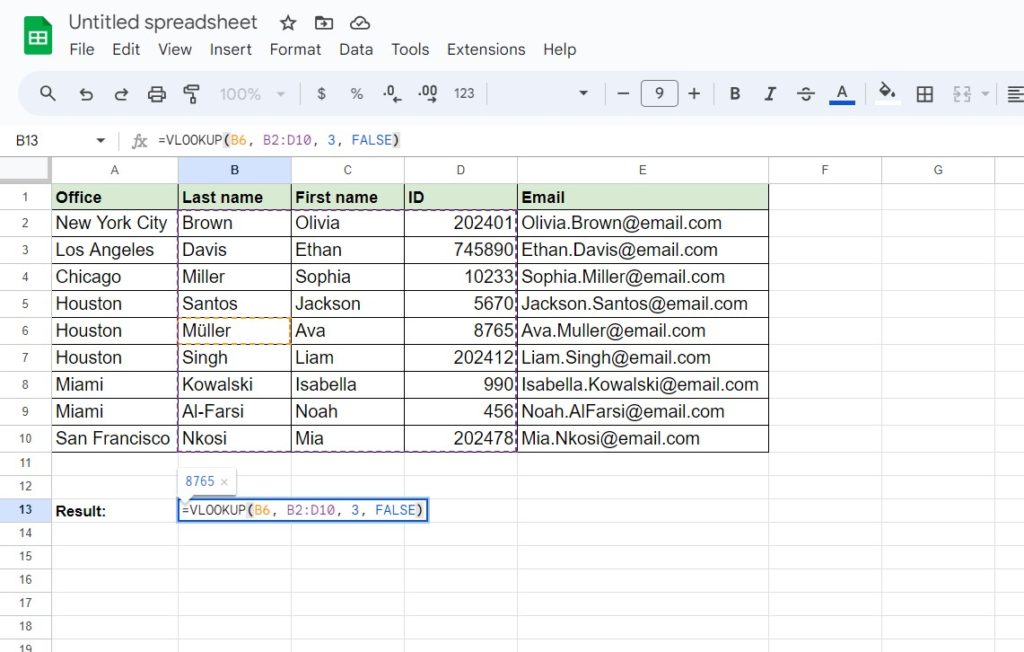Apply currency format with the dollar icon
This screenshot has width=1024, height=652.
pyautogui.click(x=321, y=93)
